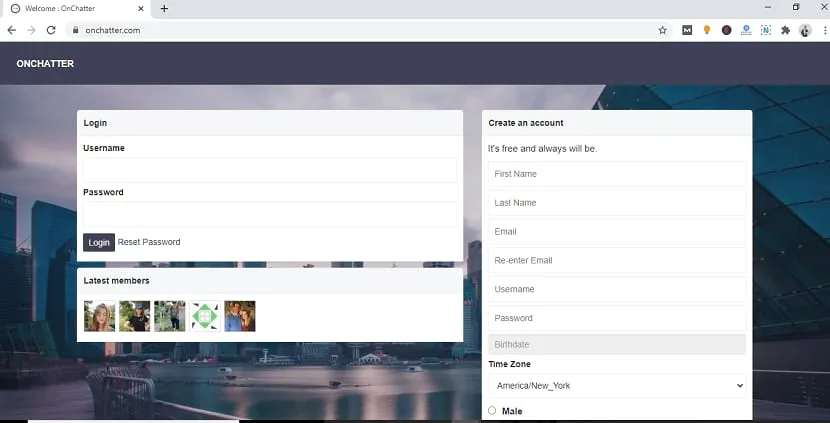Click the First Name field
The height and width of the screenshot is (423, 830).
[x=617, y=174]
